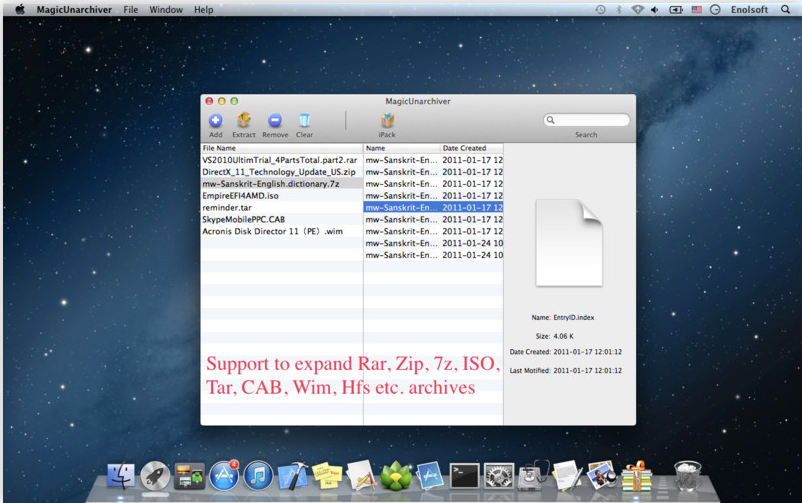Click the Last Modified value in info pane
Image resolution: width=802 pixels, height=503 pixels.
click(x=588, y=370)
